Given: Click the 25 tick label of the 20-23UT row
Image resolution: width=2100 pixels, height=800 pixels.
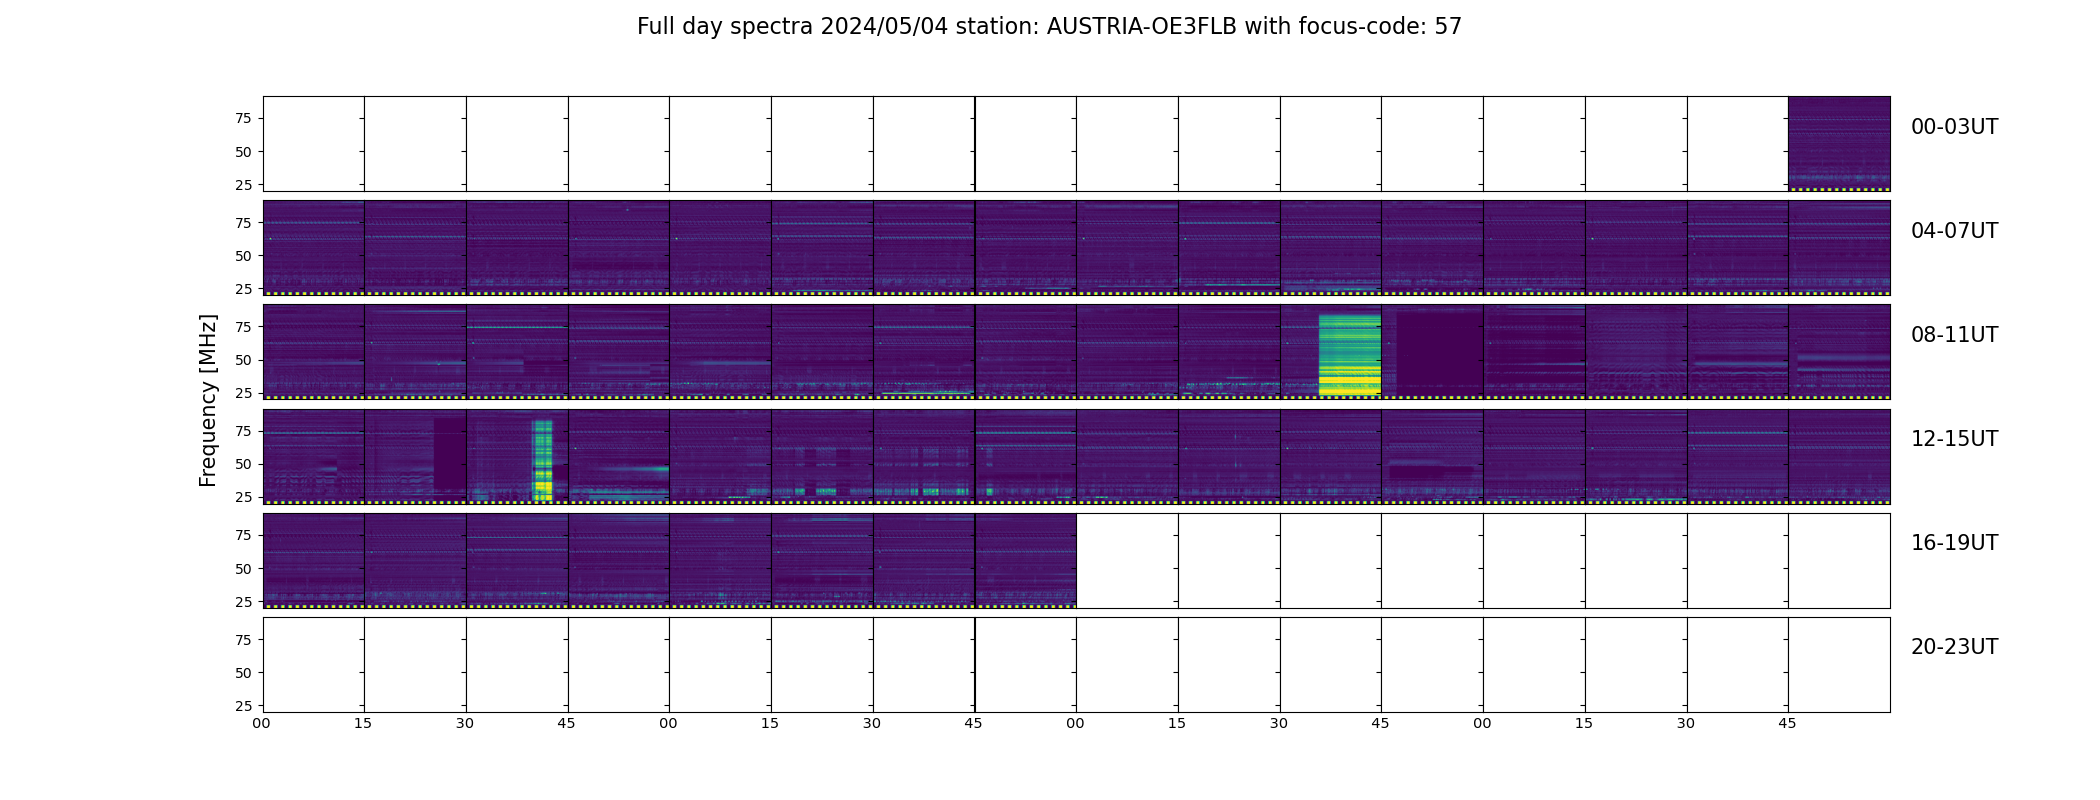Looking at the screenshot, I should [243, 706].
